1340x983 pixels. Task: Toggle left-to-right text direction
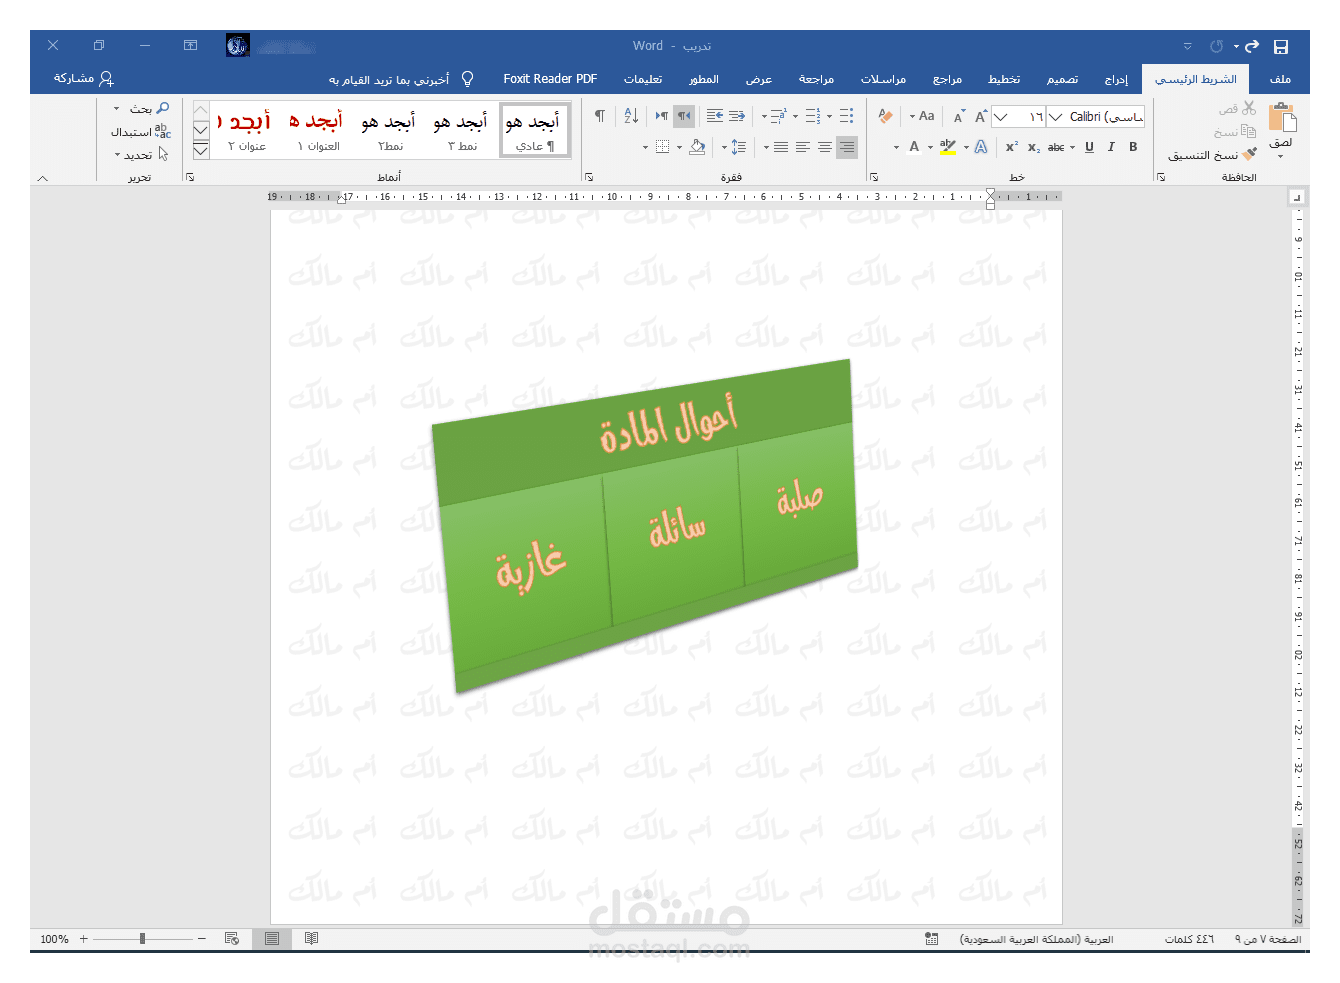662,116
